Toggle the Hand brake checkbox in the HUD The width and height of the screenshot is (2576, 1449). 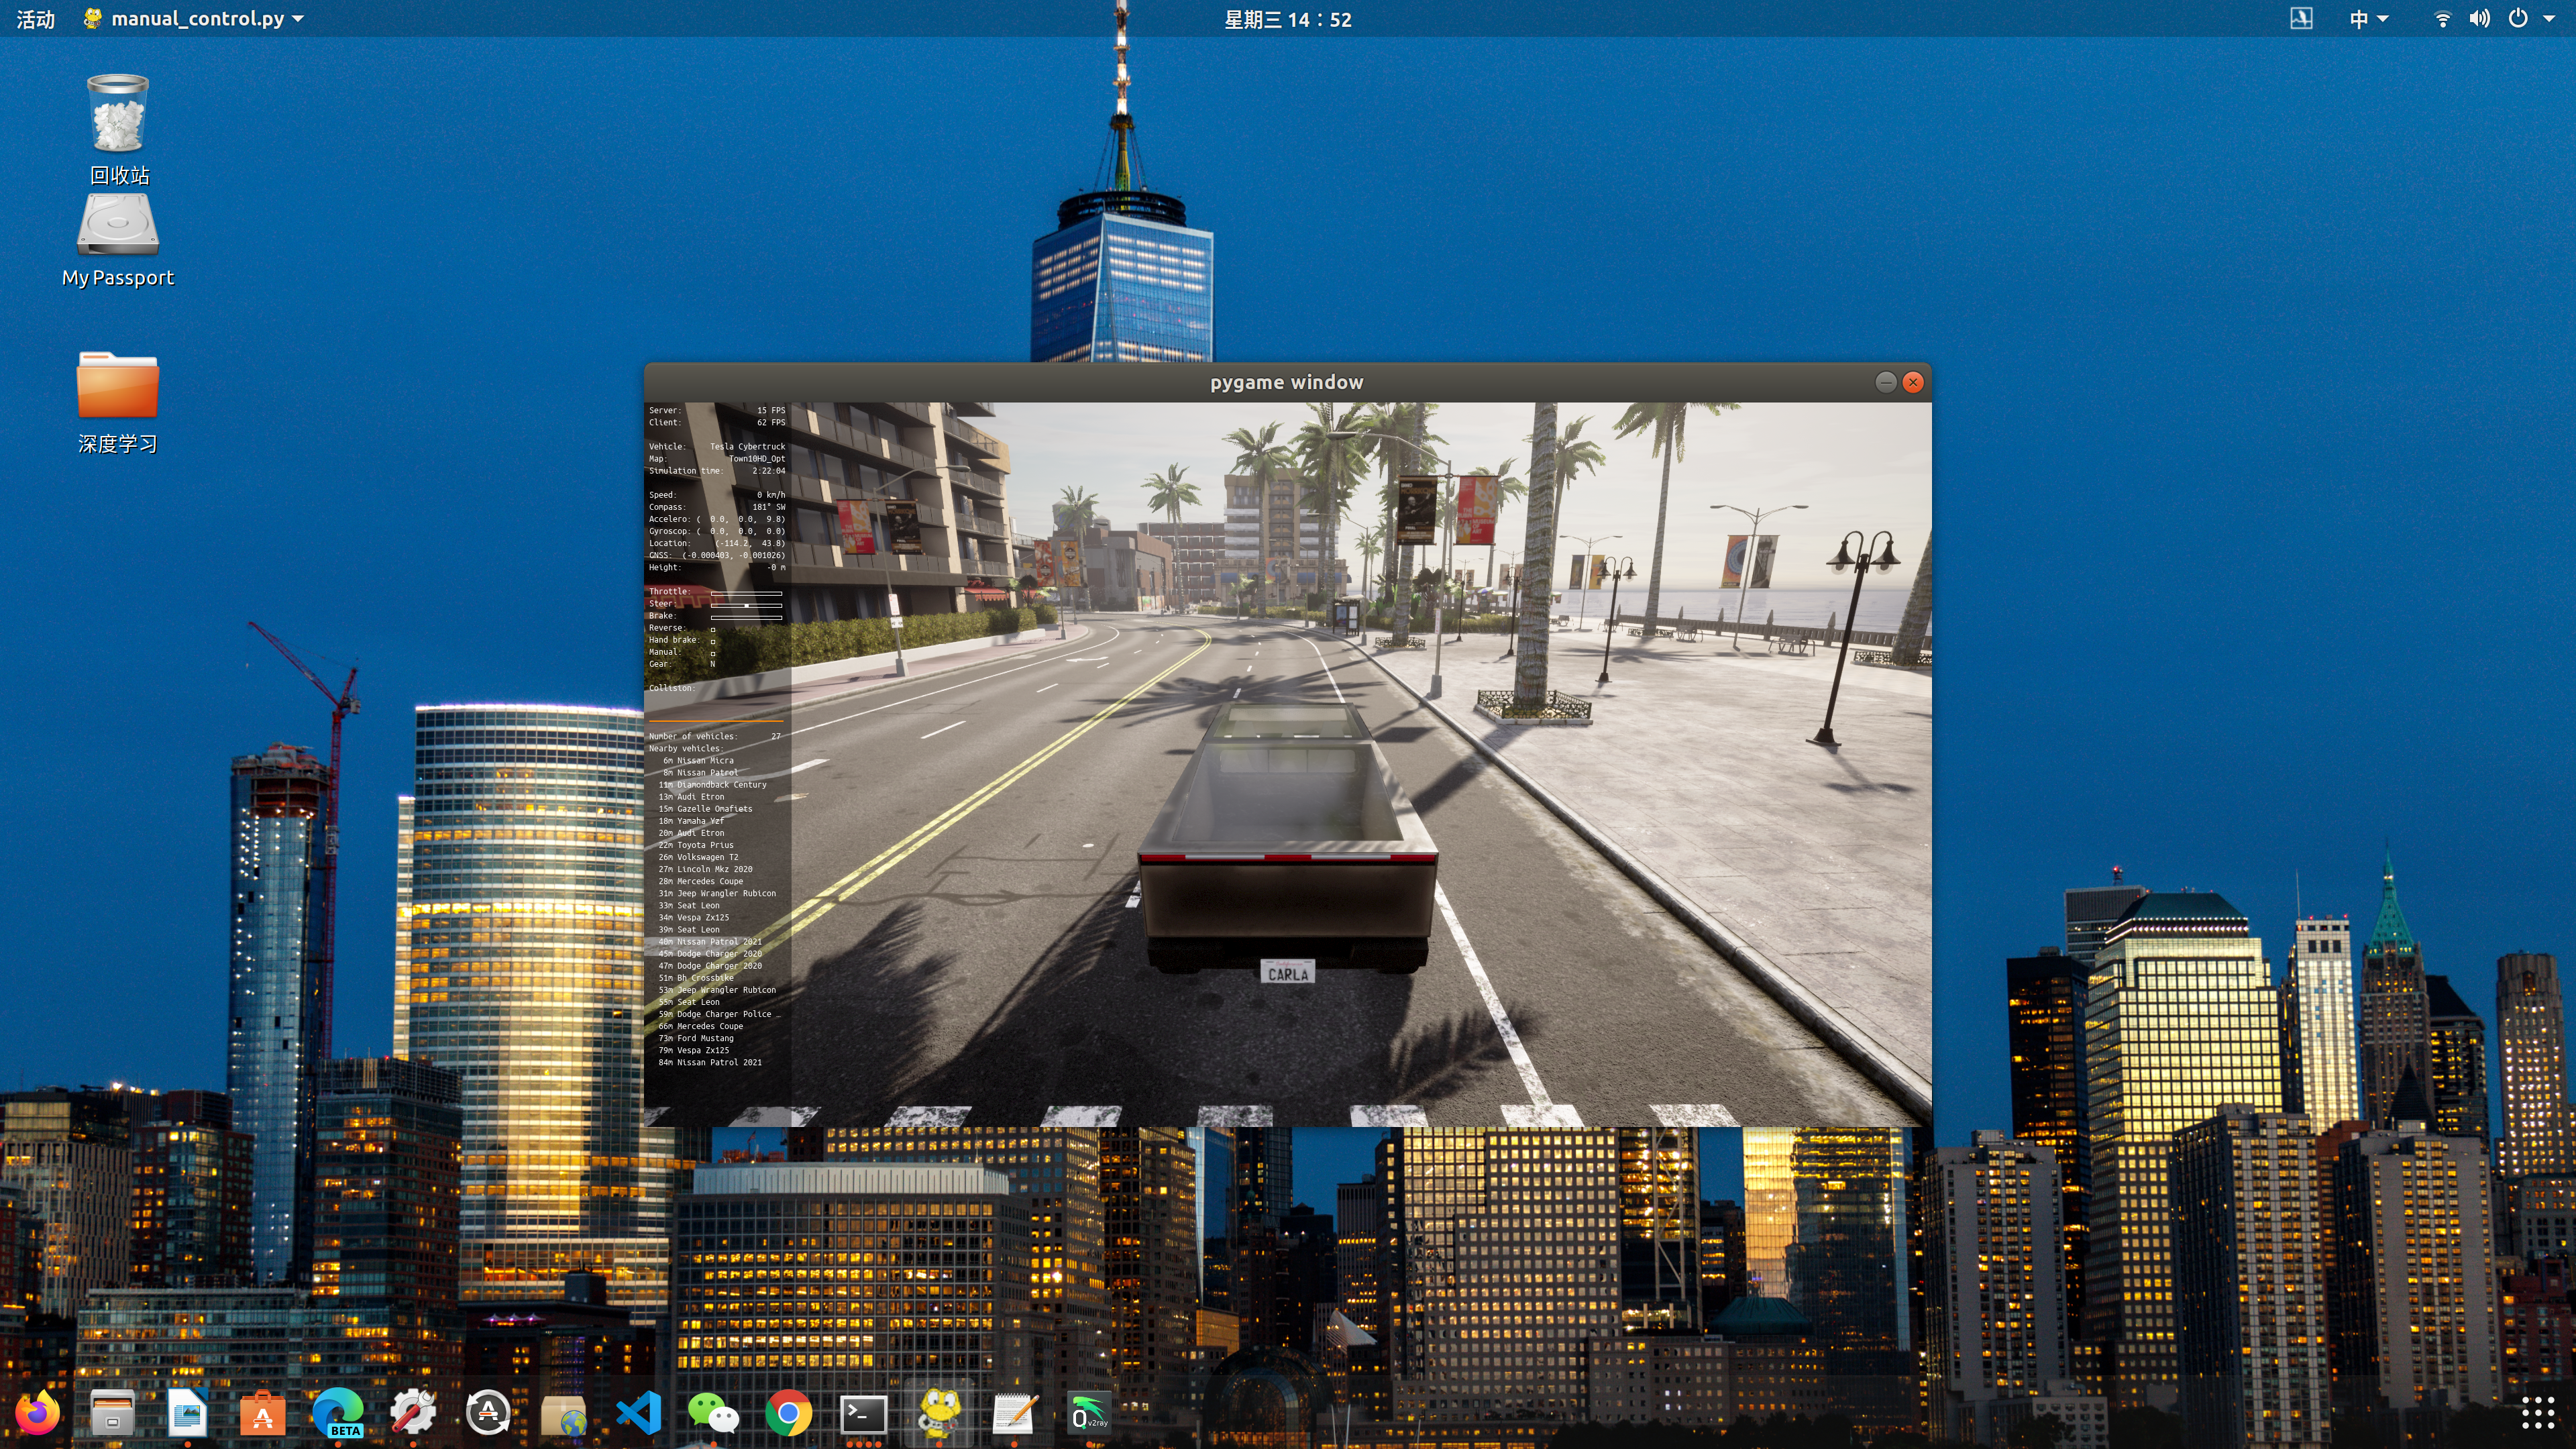click(x=713, y=641)
